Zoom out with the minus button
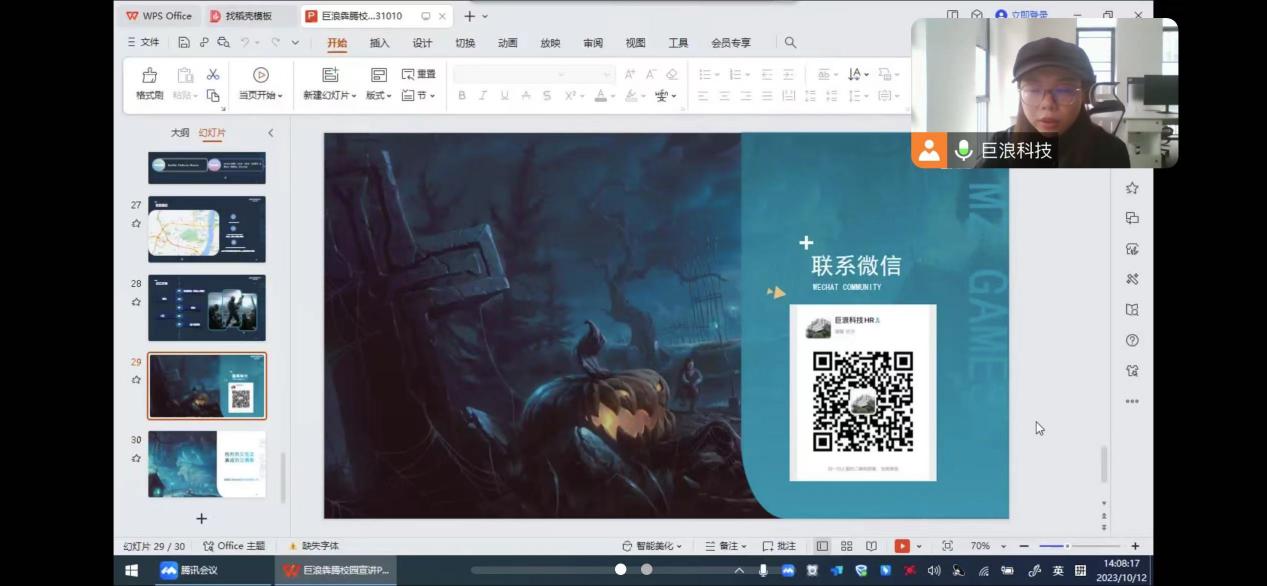1267x586 pixels. [1024, 546]
